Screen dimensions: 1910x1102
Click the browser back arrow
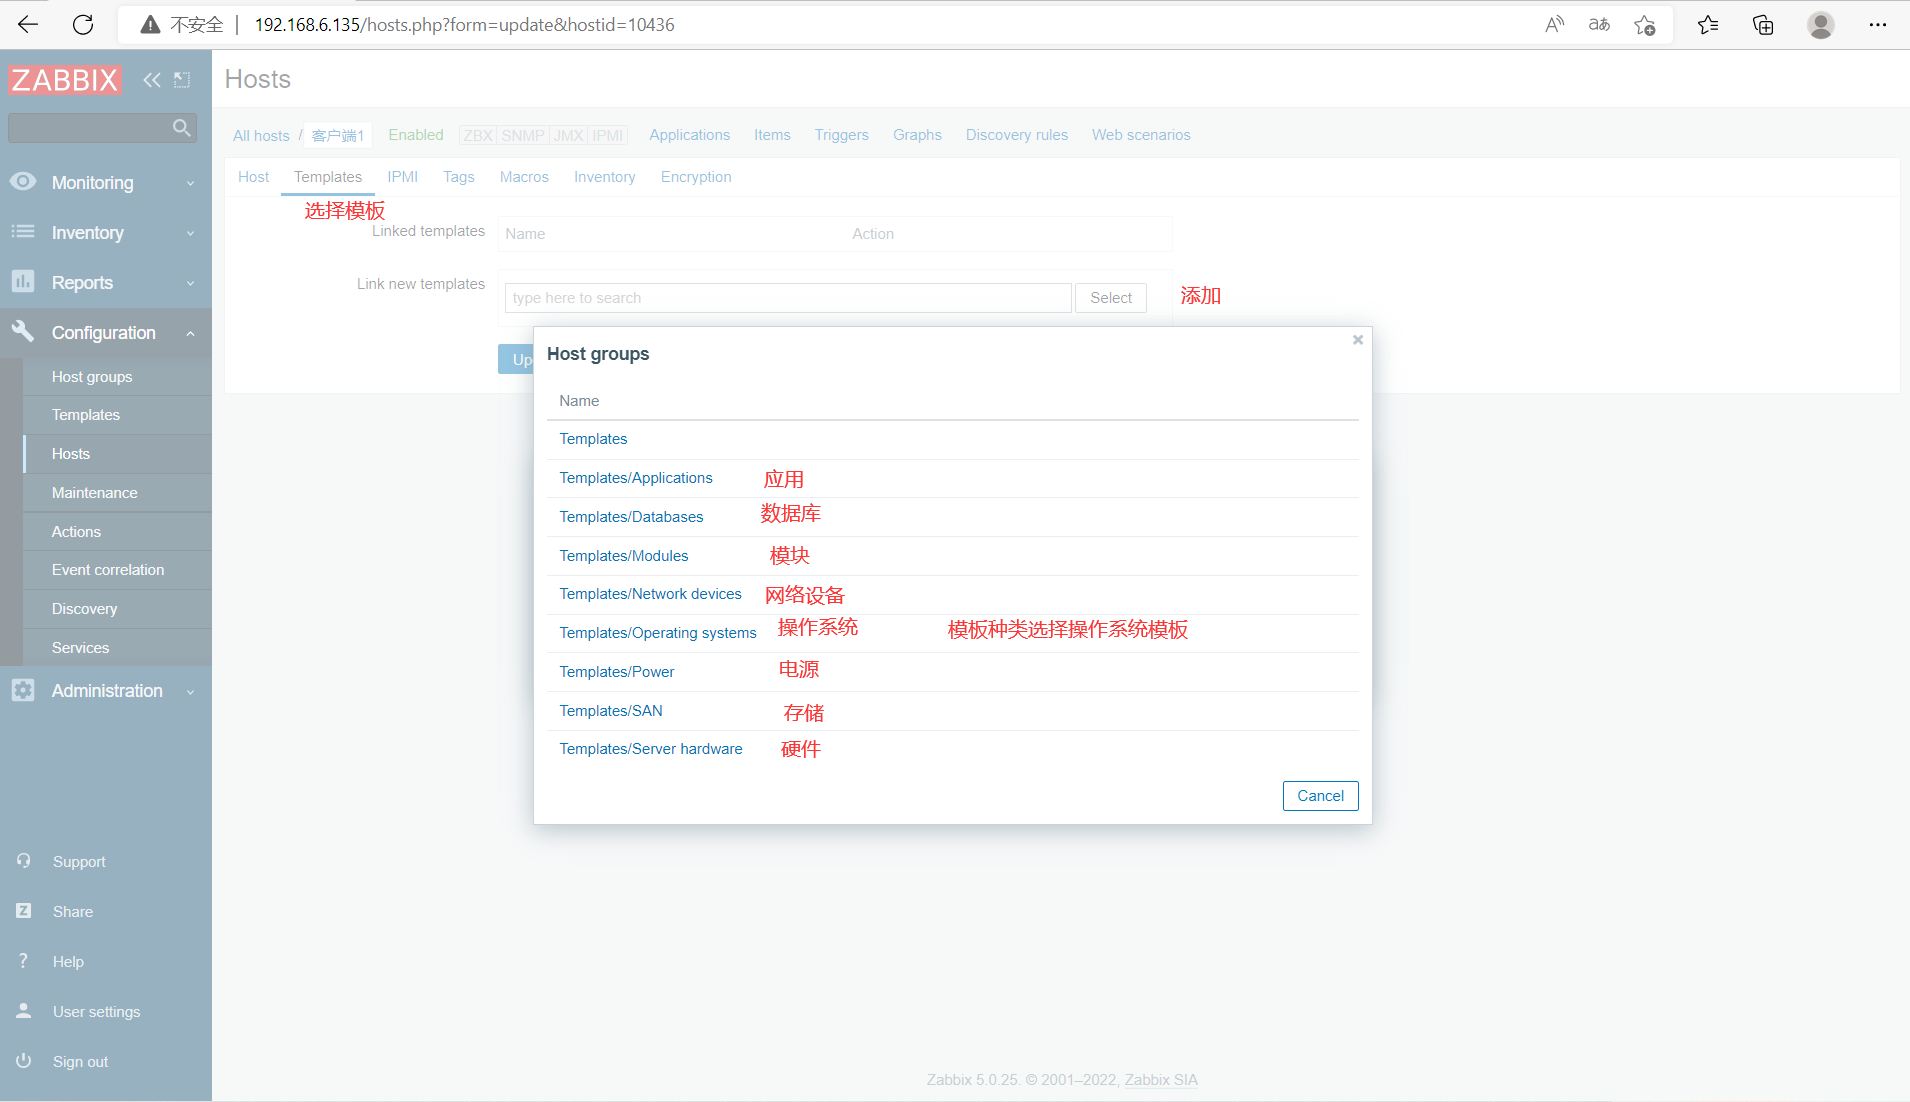tap(28, 25)
